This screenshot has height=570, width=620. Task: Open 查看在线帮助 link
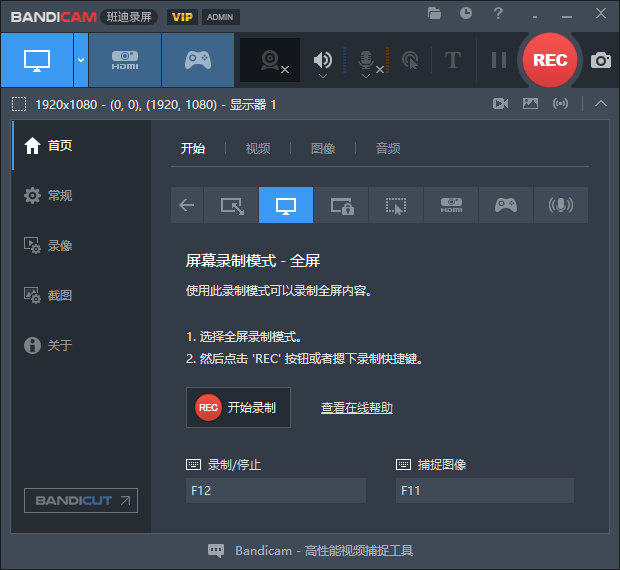(x=356, y=408)
